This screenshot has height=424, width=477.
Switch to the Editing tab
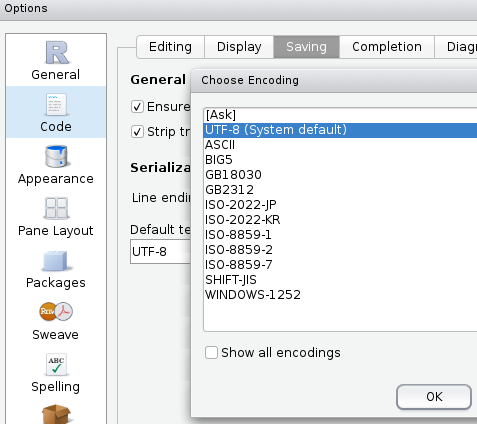pyautogui.click(x=170, y=47)
